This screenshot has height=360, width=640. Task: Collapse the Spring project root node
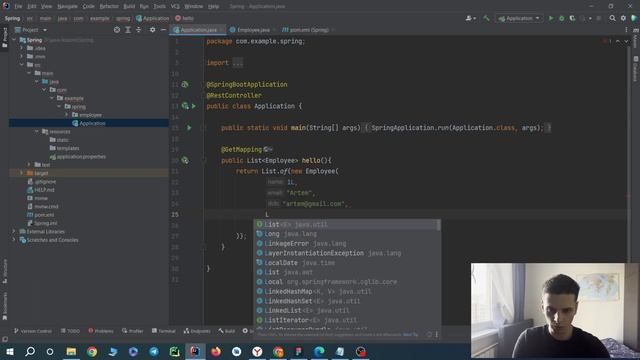click(14, 40)
